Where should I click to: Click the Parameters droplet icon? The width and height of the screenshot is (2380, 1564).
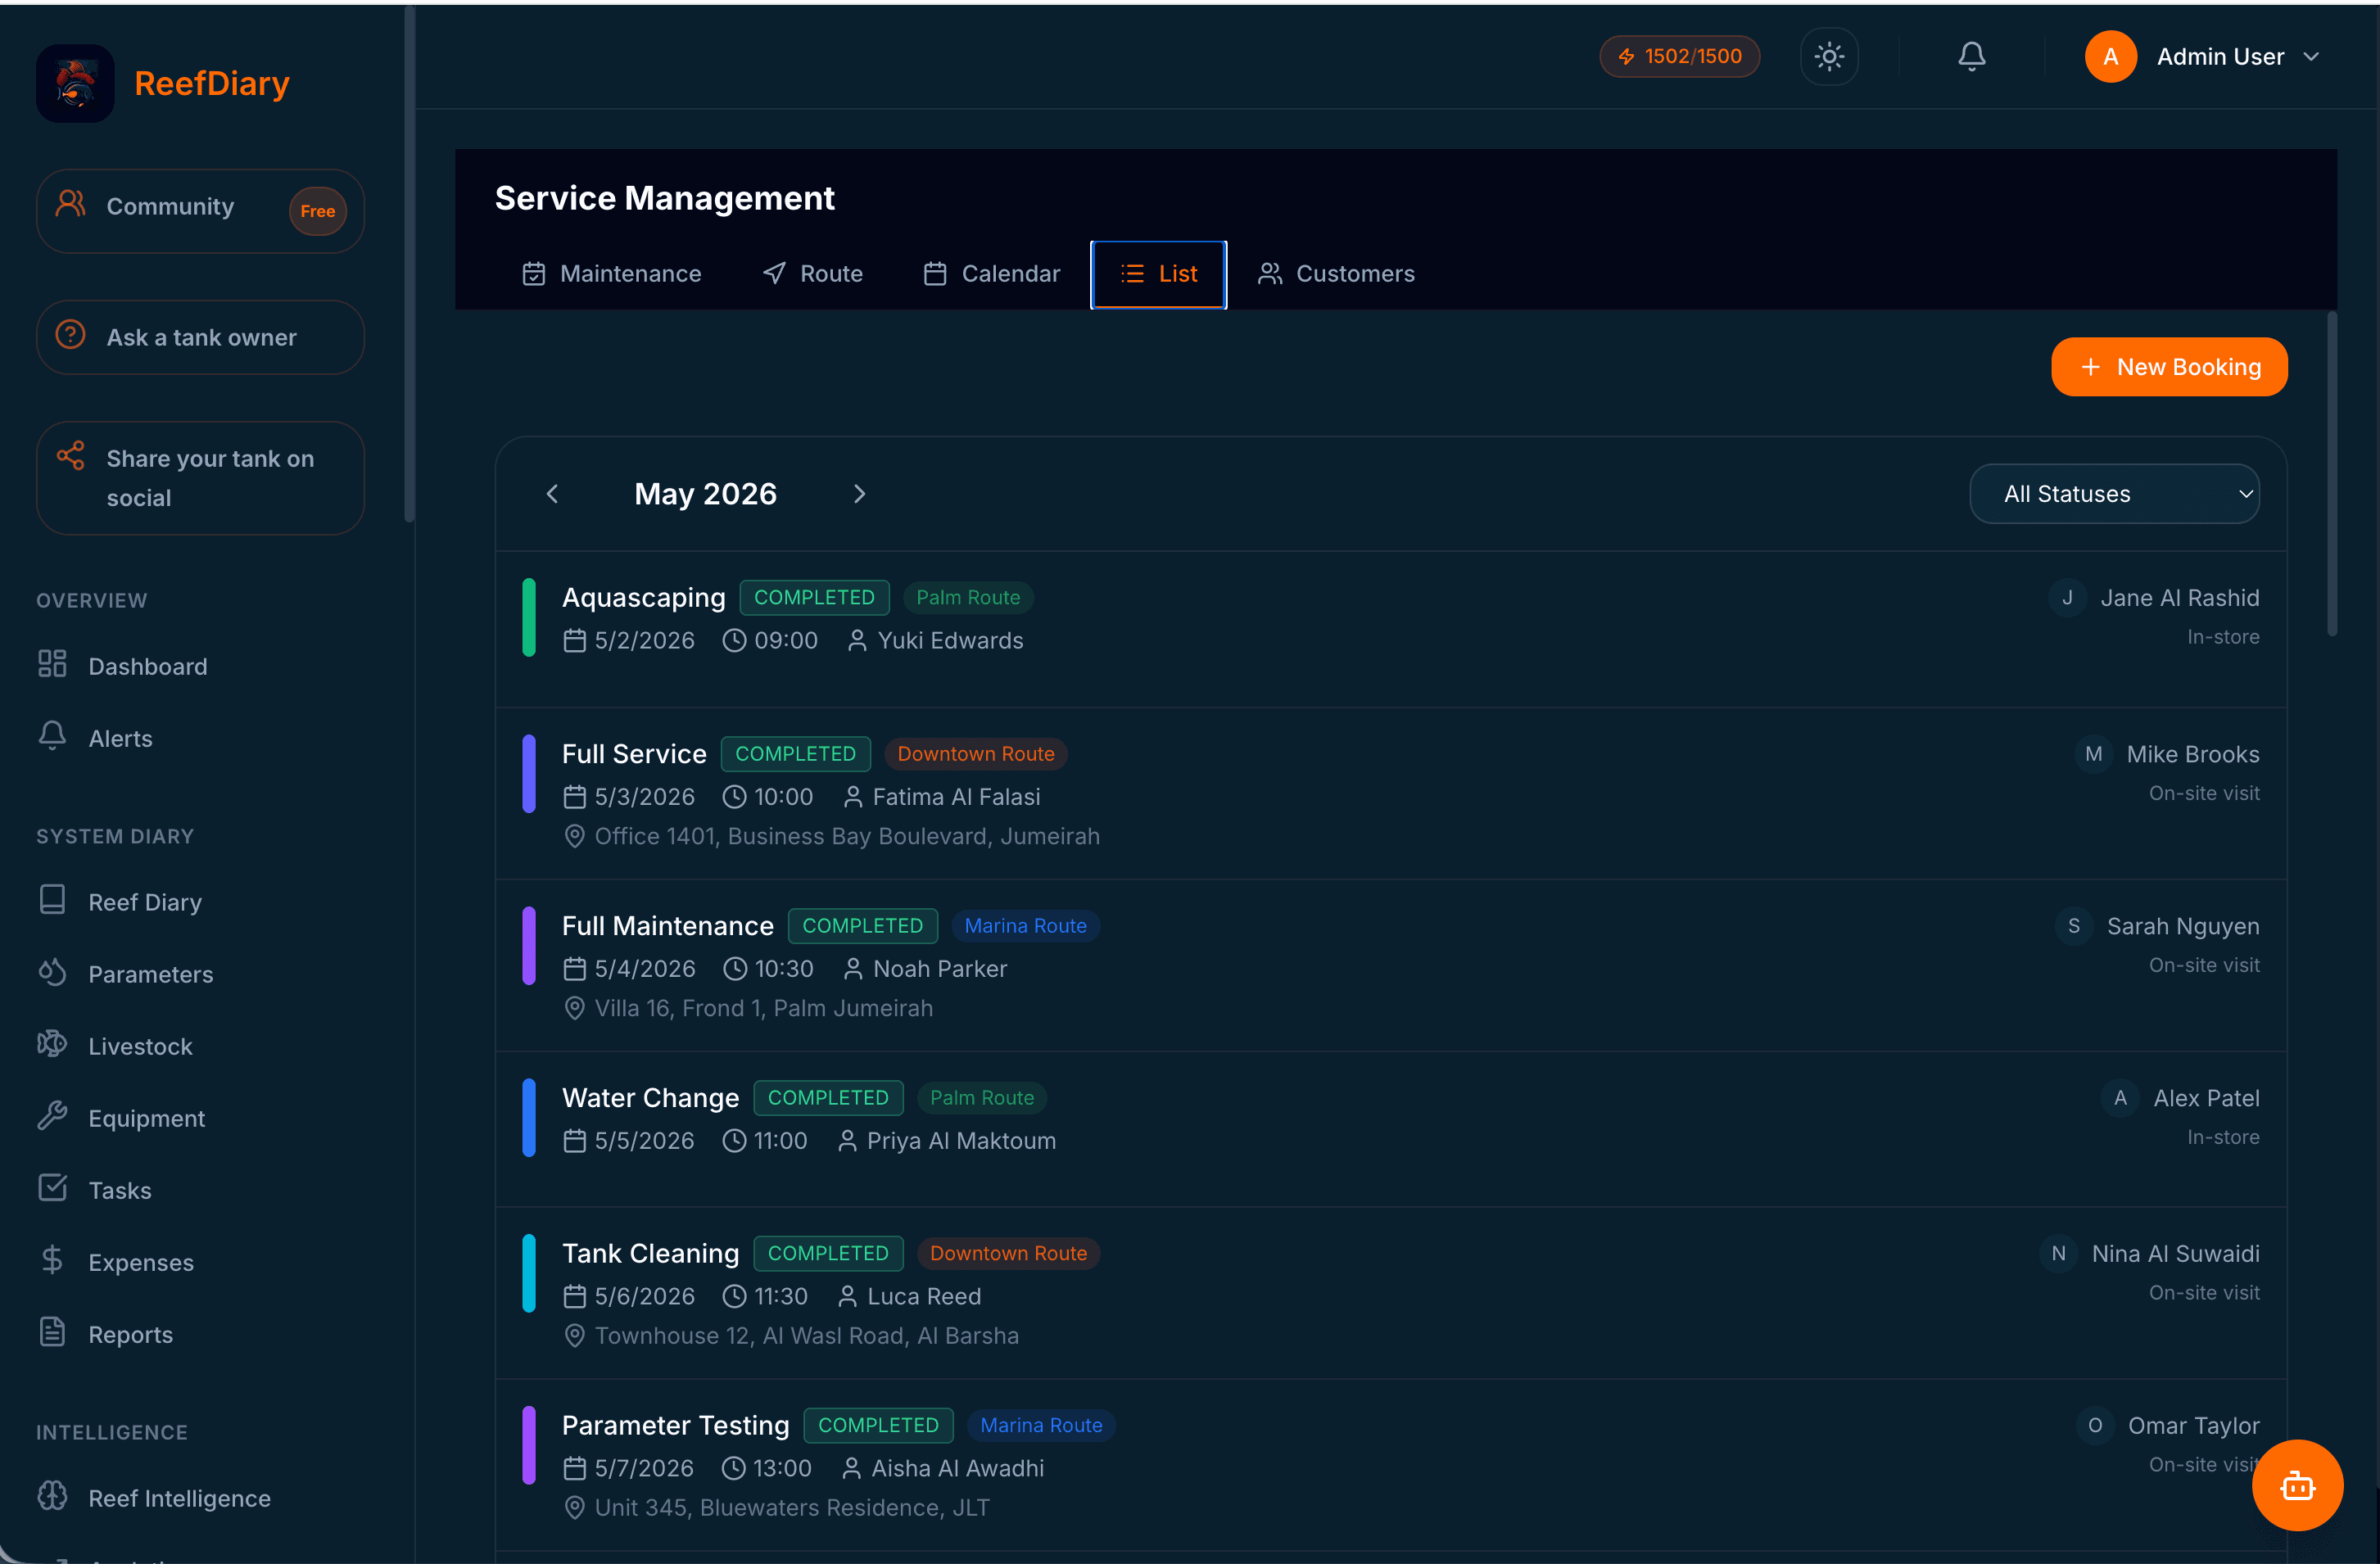pos(52,973)
